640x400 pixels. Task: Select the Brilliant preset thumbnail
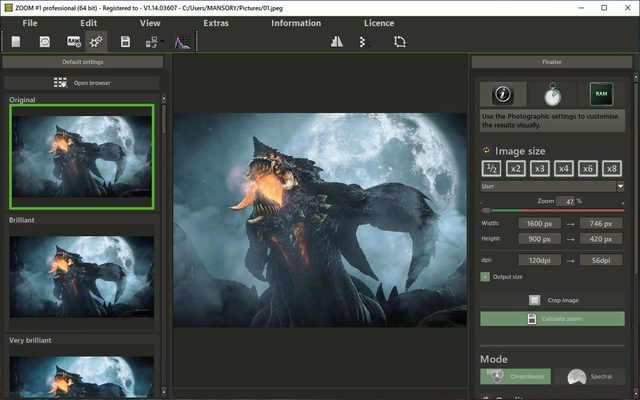click(x=82, y=276)
